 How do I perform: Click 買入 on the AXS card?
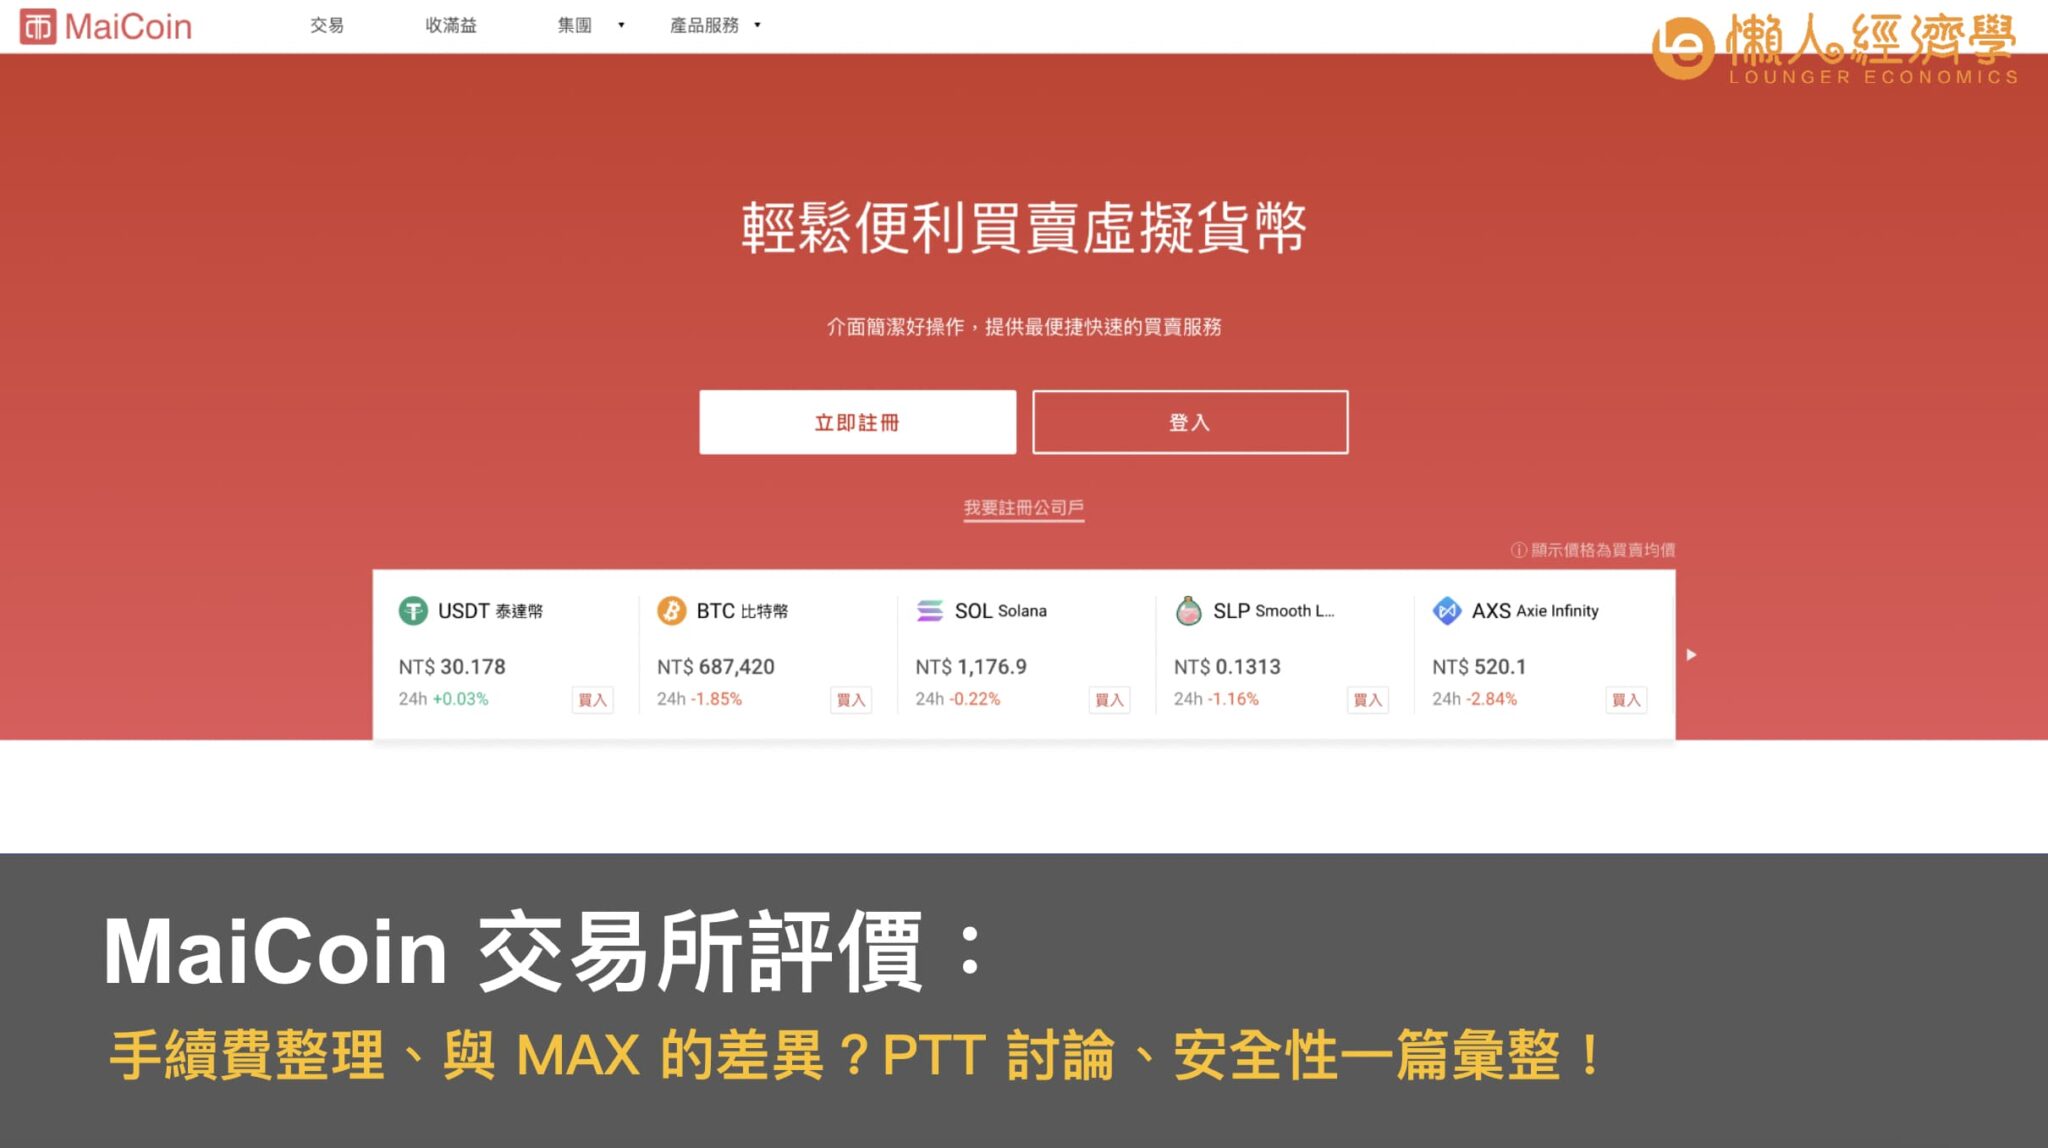(x=1626, y=700)
